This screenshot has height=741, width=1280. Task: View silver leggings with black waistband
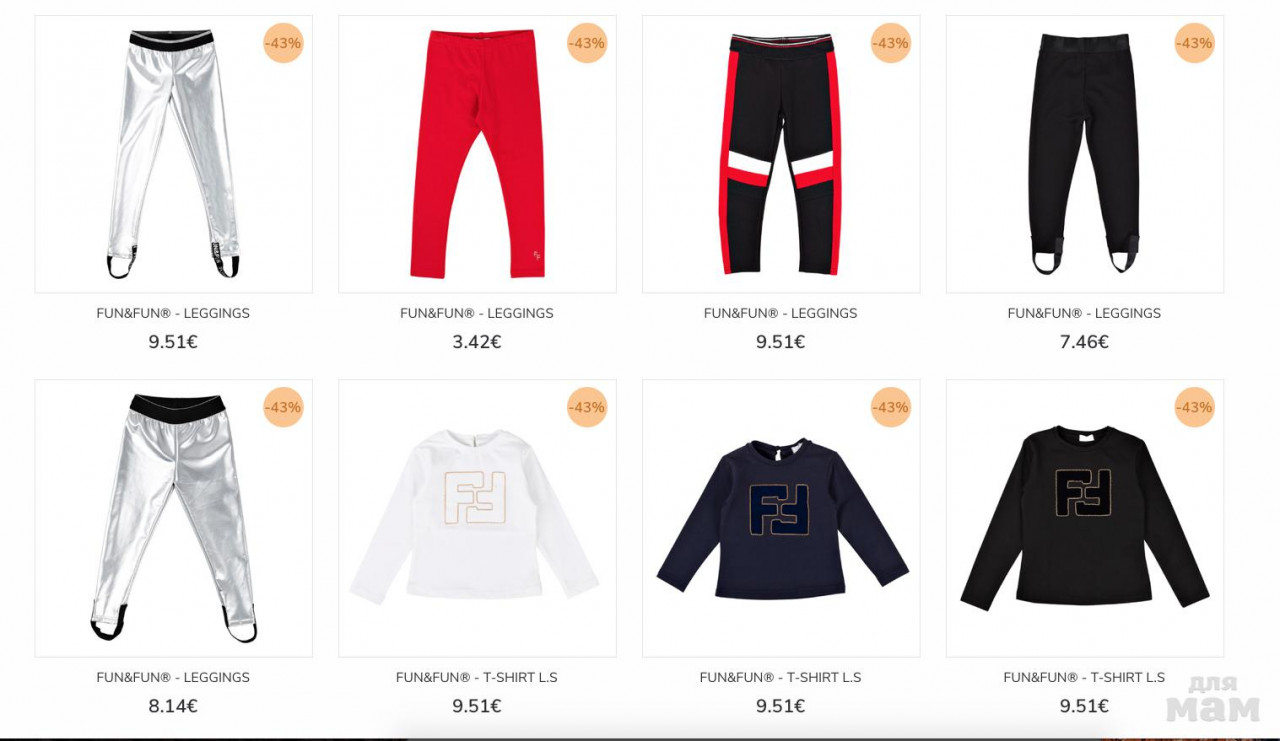pyautogui.click(x=173, y=518)
